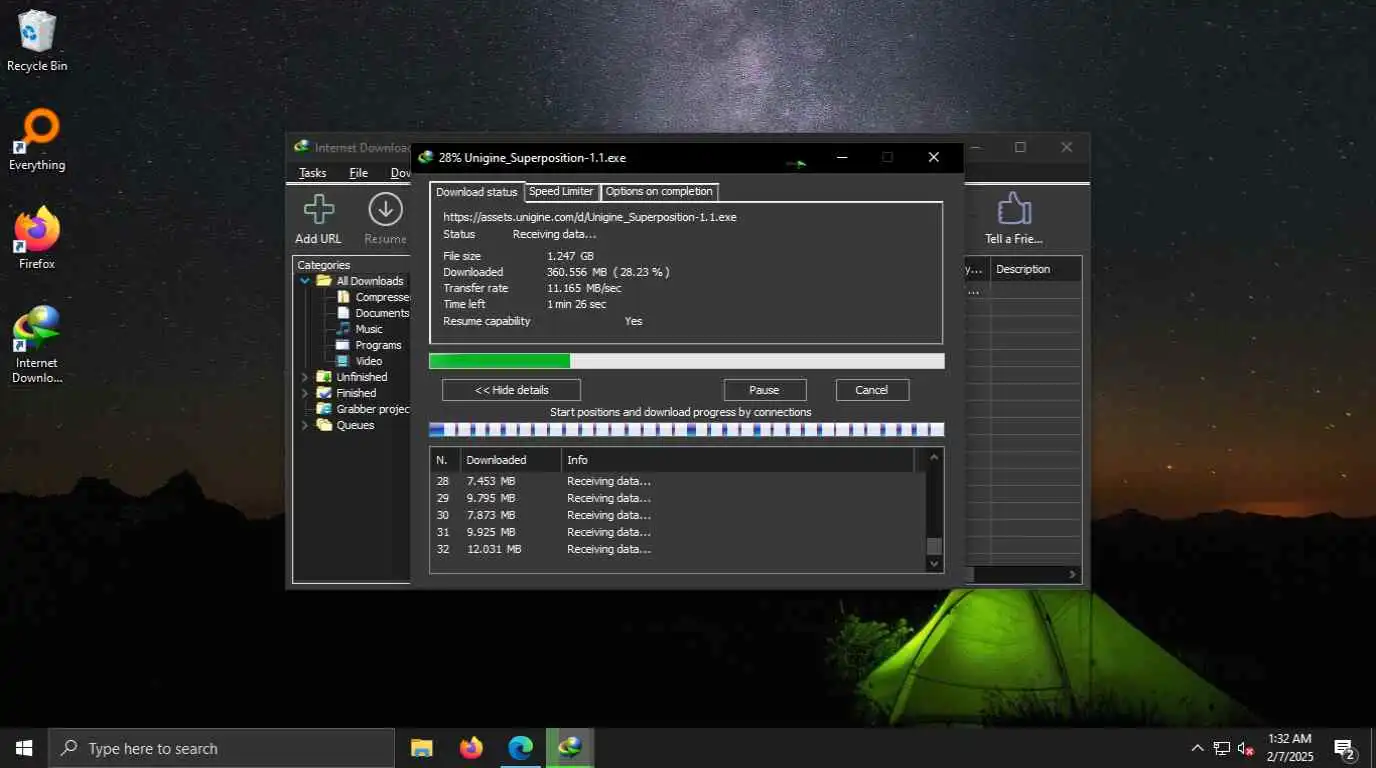
Task: Click the muted volume tray icon
Action: tap(1246, 748)
